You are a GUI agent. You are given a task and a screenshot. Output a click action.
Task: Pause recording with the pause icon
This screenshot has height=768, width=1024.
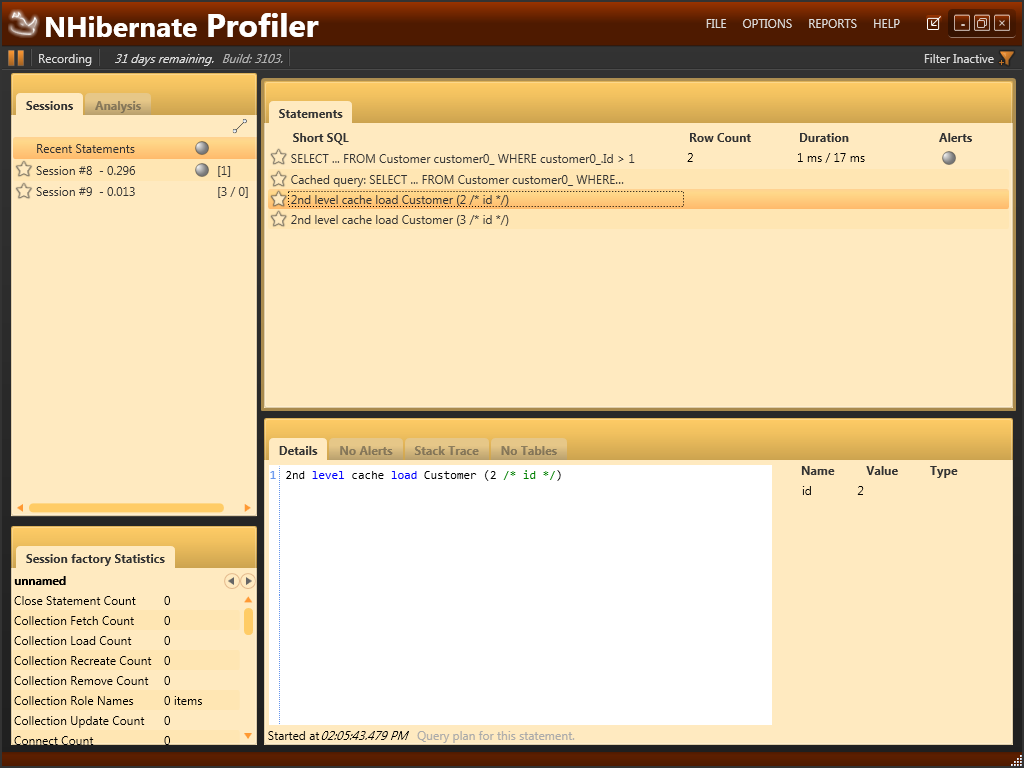[x=16, y=58]
